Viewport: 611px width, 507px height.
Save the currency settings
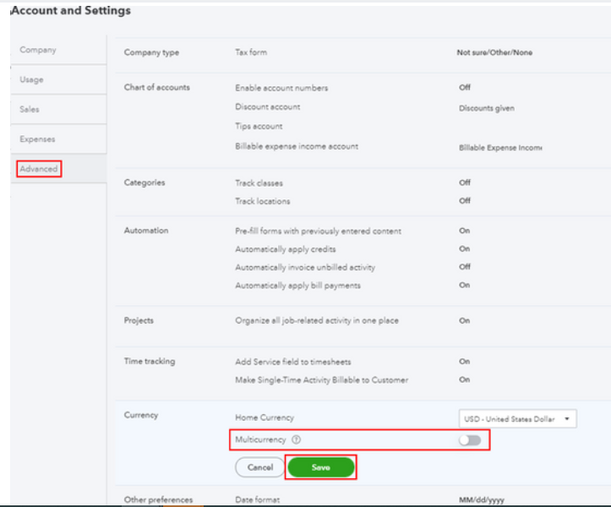point(321,467)
